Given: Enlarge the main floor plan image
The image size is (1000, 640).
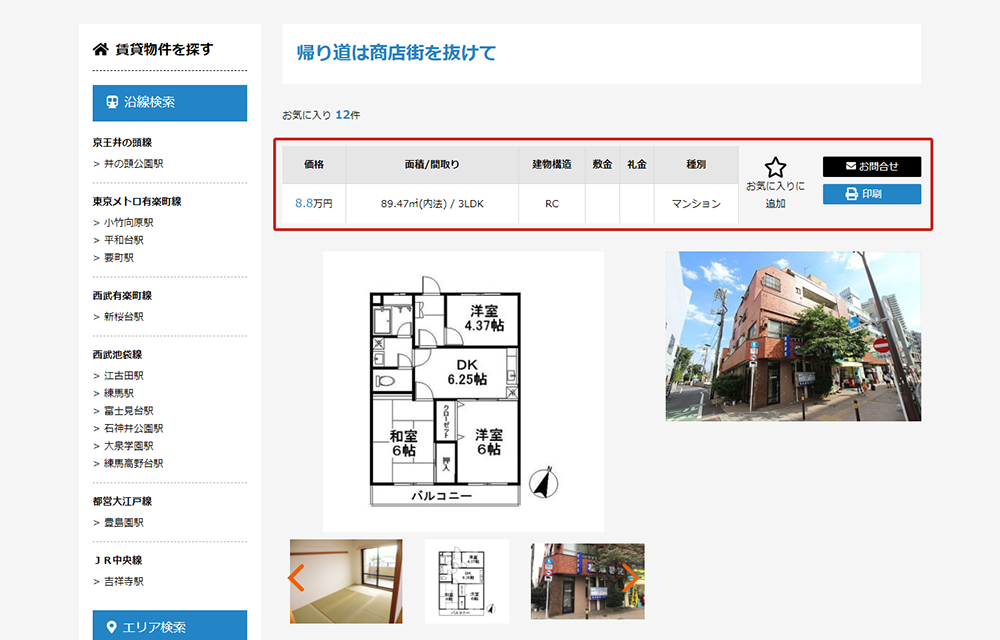Looking at the screenshot, I should point(463,391).
